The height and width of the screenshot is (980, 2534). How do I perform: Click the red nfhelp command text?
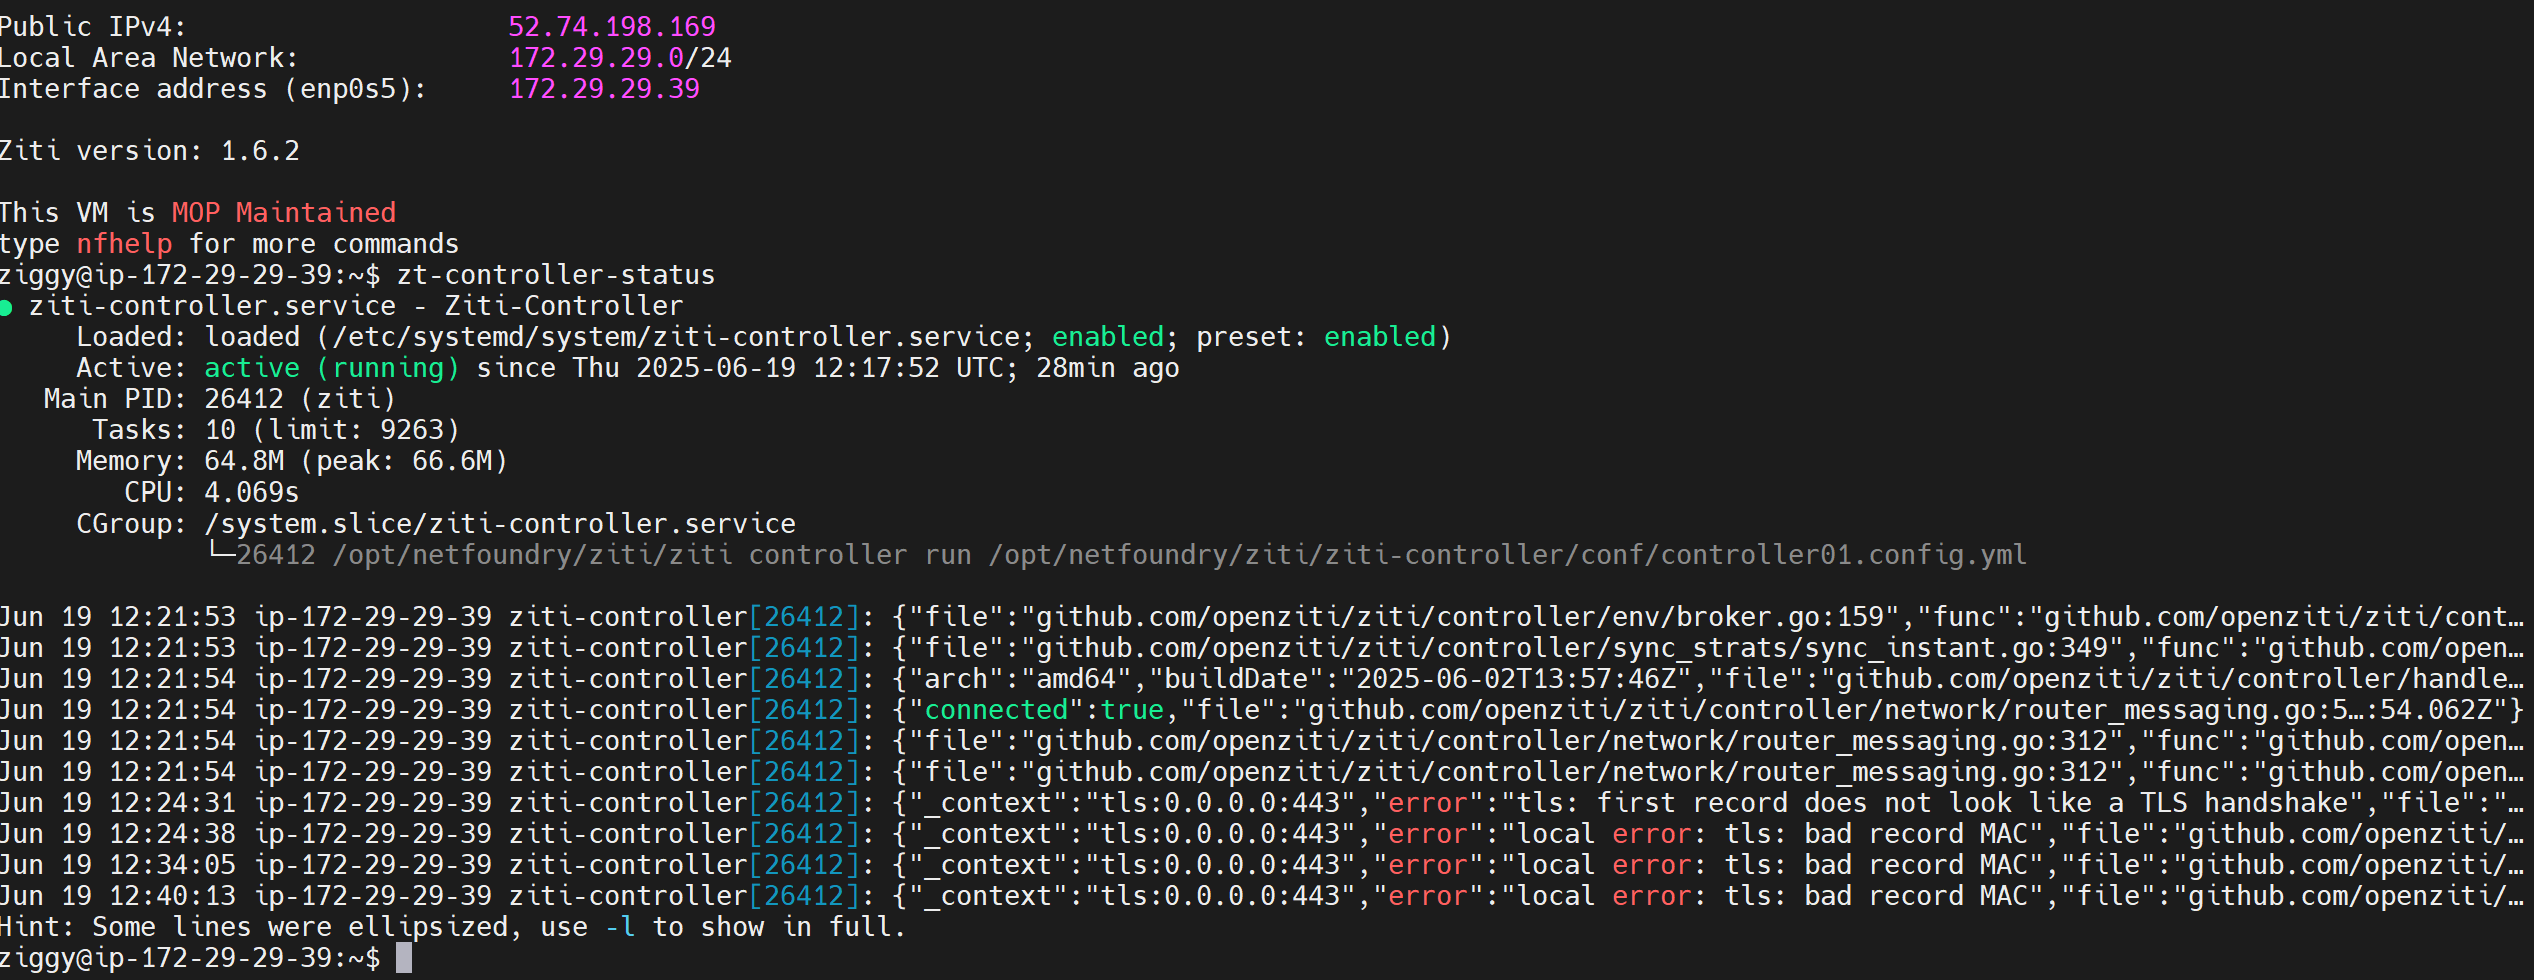[125, 244]
